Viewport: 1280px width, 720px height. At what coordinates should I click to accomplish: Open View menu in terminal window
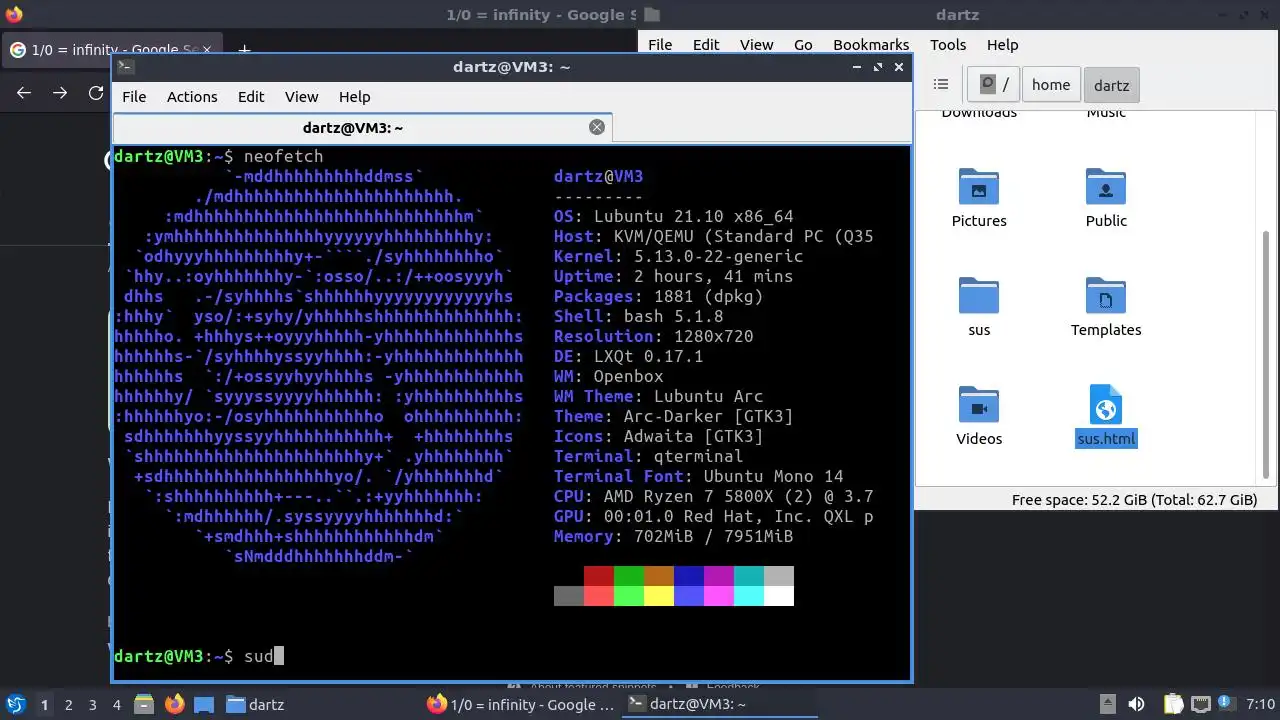pyautogui.click(x=301, y=97)
